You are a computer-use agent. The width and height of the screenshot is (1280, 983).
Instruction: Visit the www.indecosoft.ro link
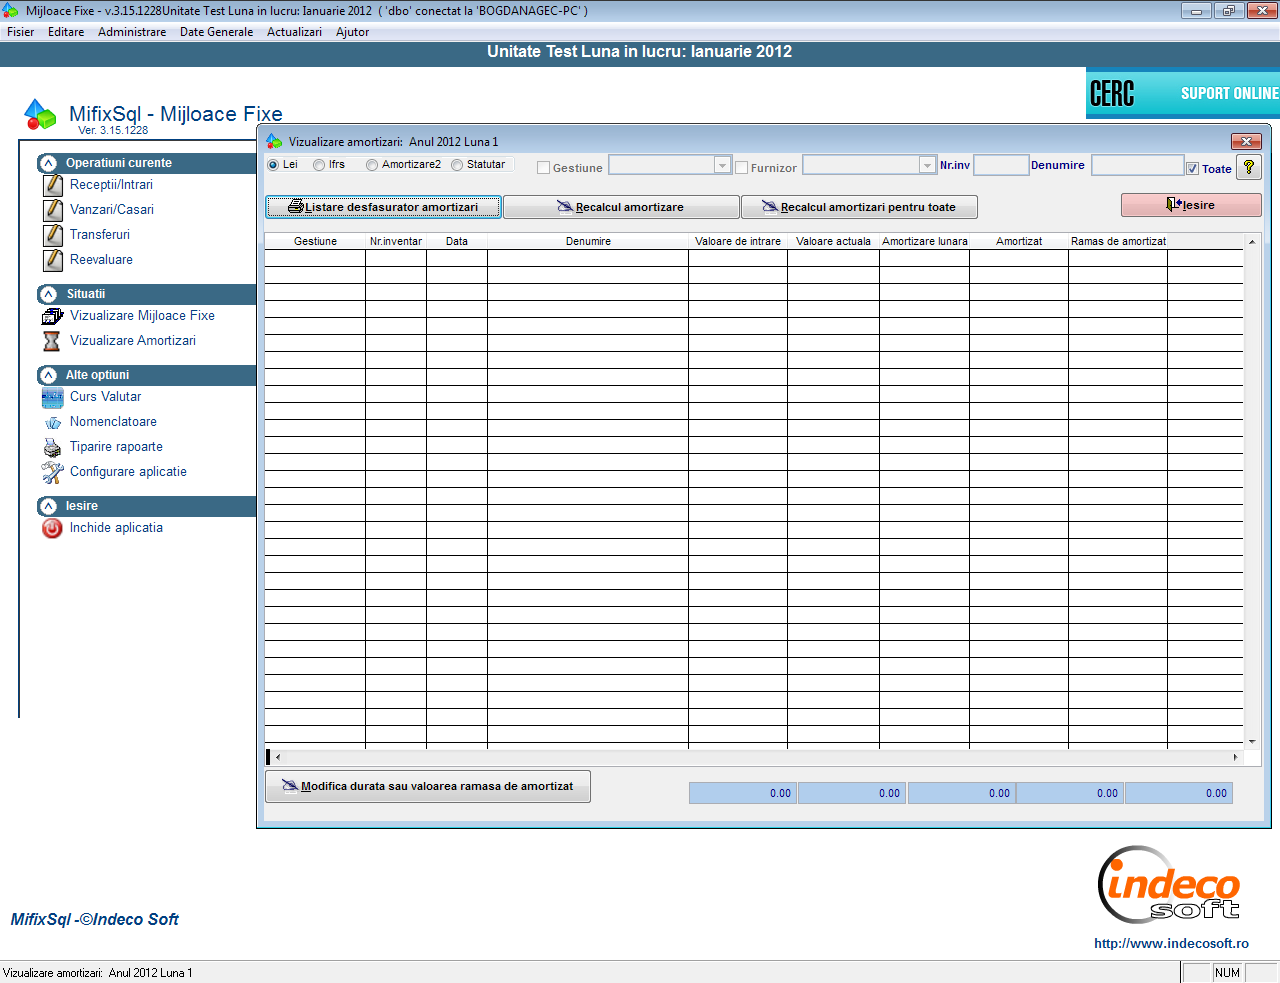coord(1171,943)
